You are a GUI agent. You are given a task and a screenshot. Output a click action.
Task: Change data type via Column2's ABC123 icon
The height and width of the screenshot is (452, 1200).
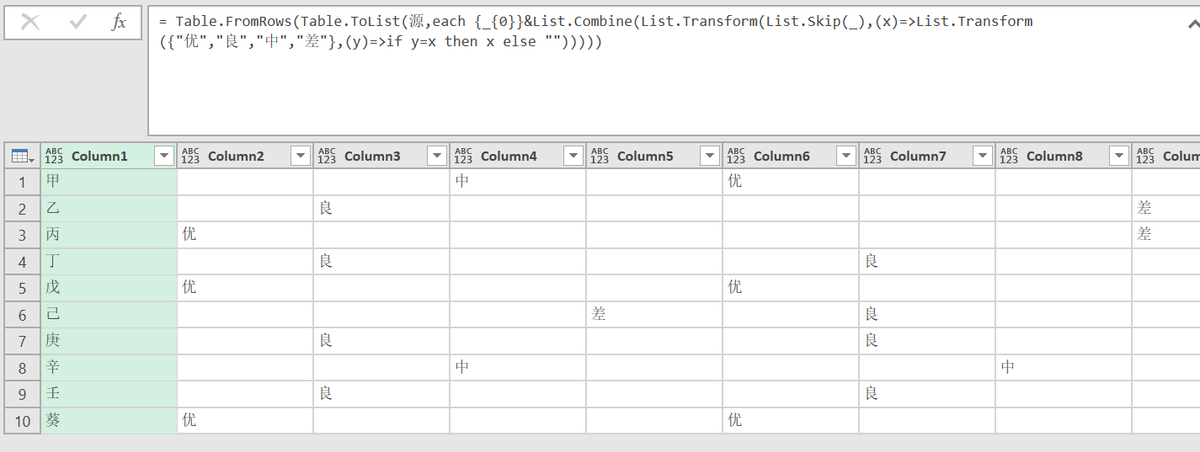pos(190,156)
